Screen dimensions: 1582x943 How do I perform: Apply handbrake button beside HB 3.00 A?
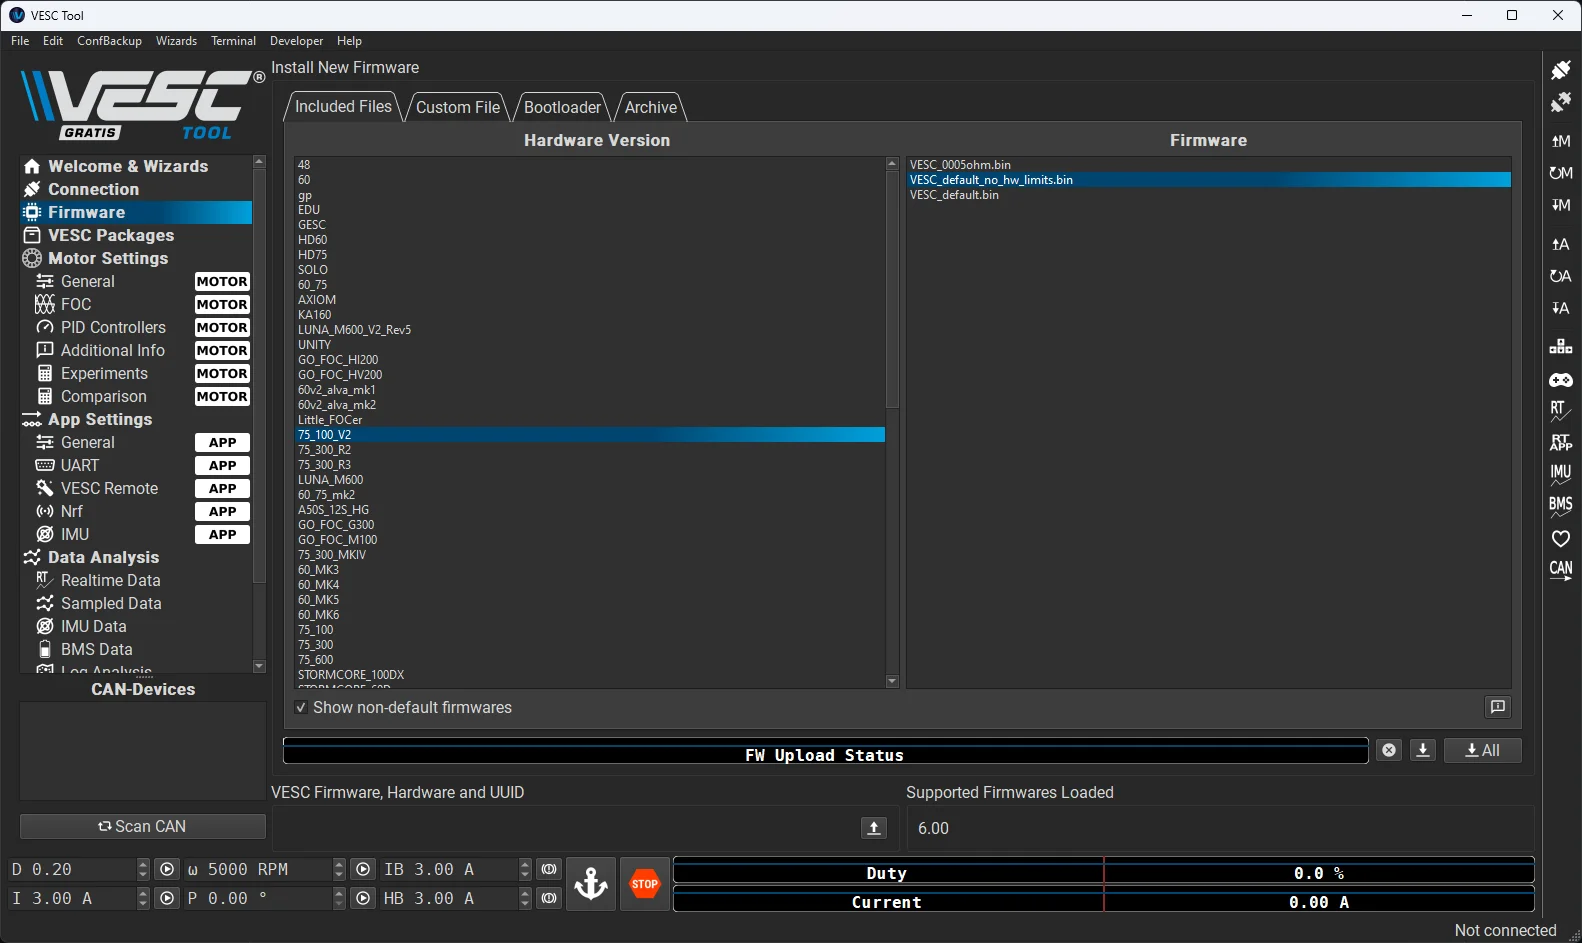(549, 899)
